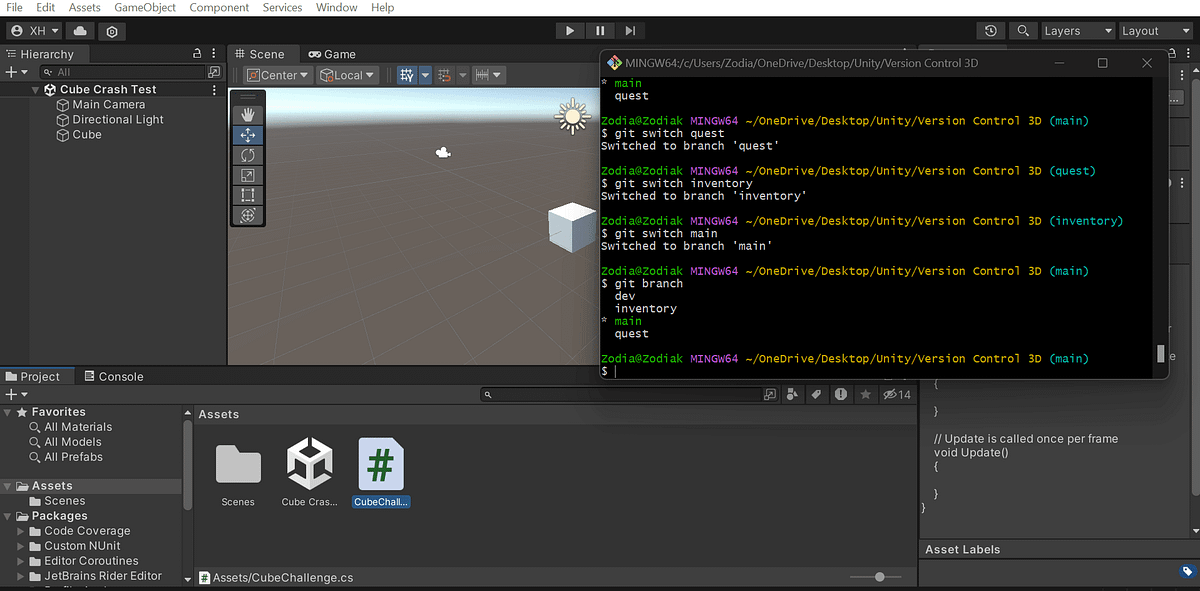
Task: Click the Project search input field
Action: pos(620,395)
